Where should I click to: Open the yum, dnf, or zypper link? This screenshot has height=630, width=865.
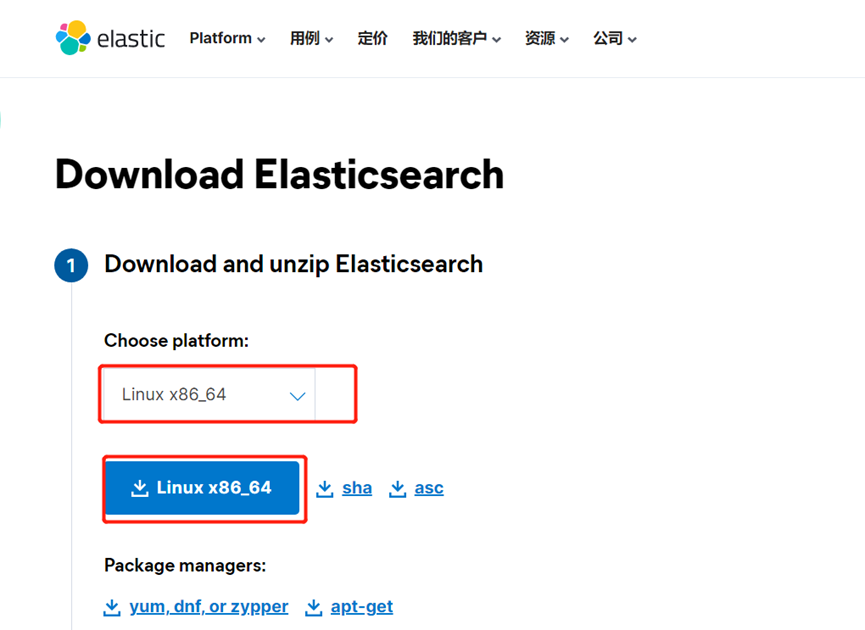[x=208, y=606]
